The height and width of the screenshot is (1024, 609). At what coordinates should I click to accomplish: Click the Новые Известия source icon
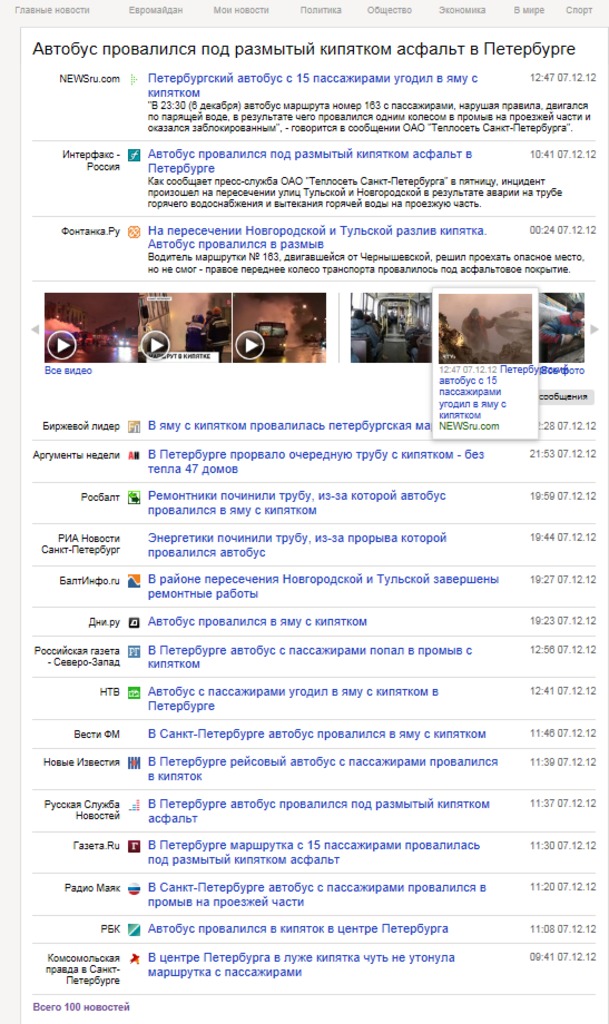tap(134, 763)
